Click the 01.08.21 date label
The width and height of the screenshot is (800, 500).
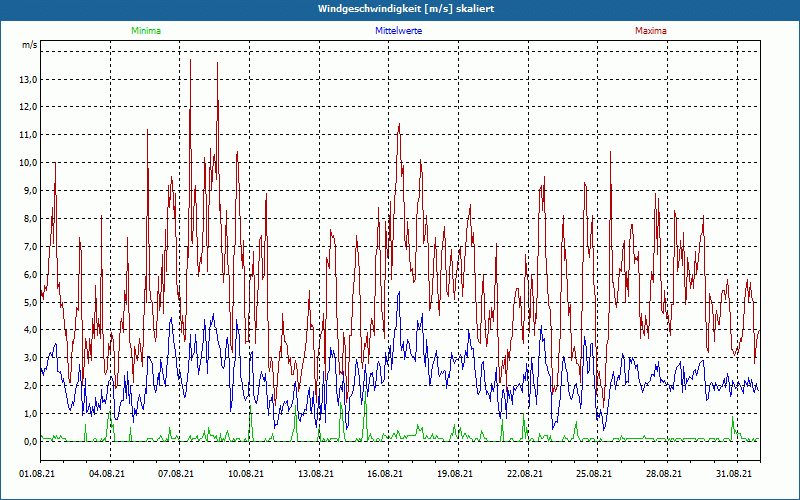point(37,474)
